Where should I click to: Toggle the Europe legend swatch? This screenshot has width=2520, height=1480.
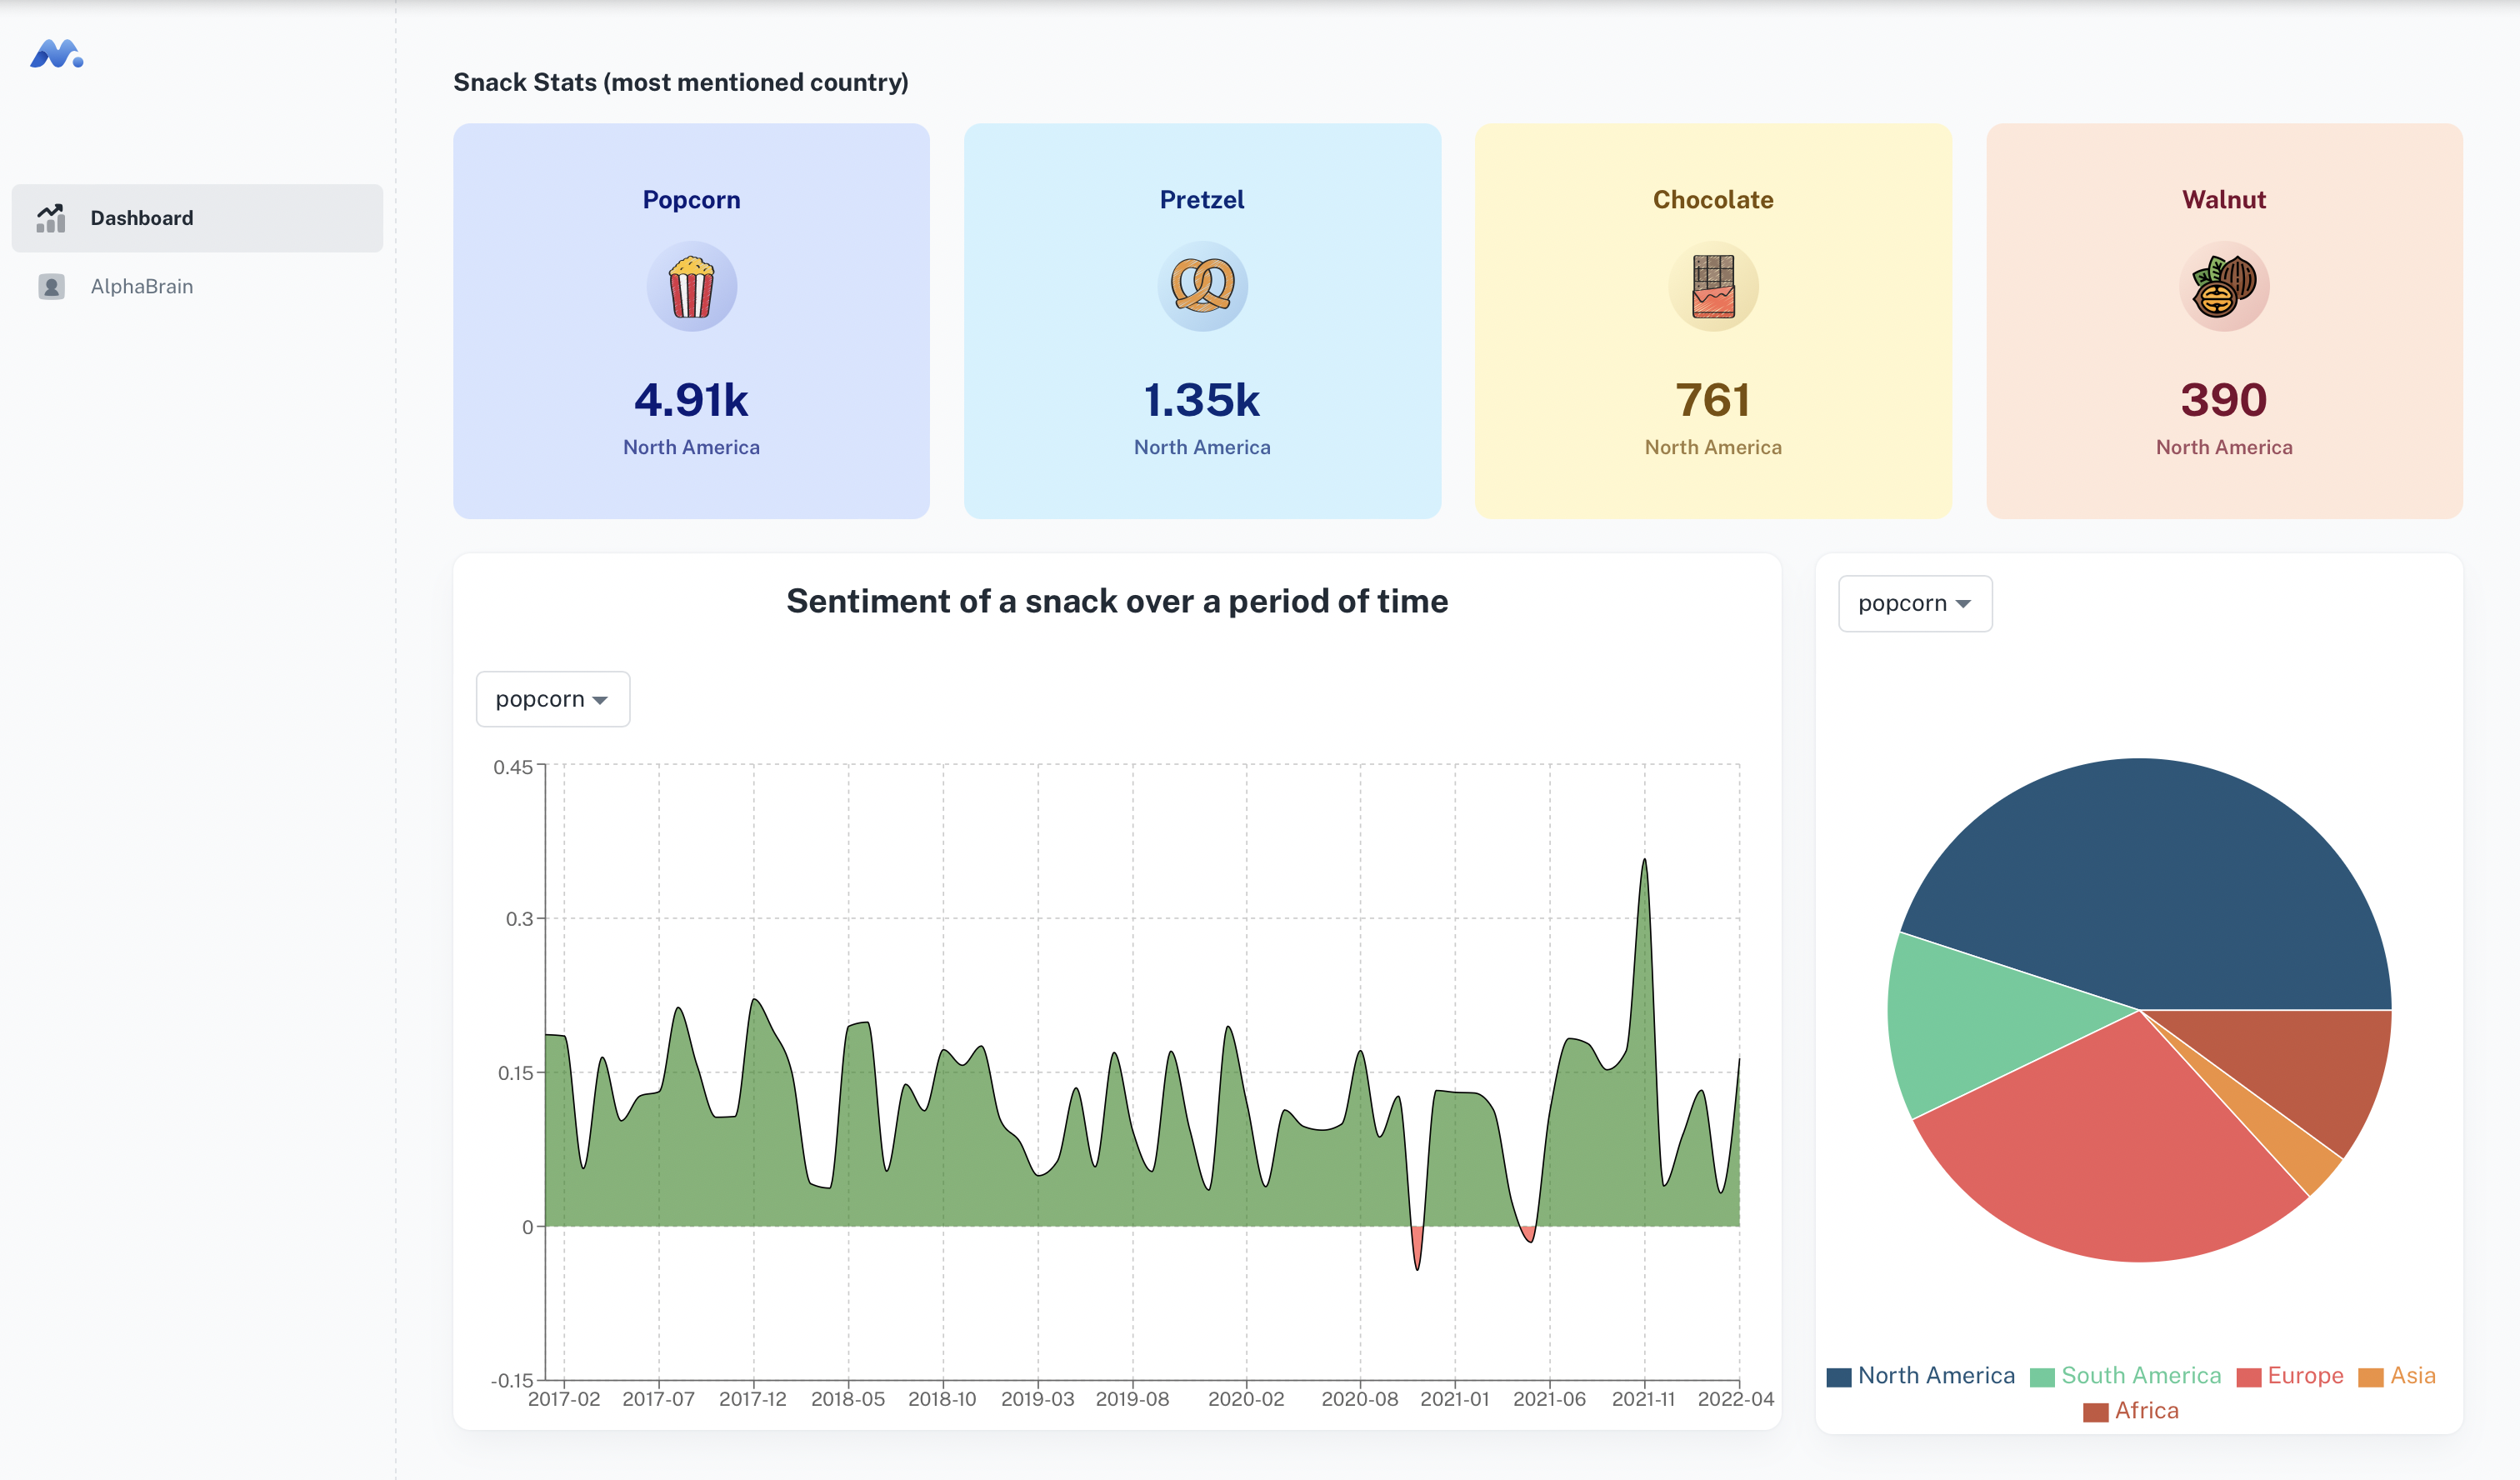point(2248,1377)
